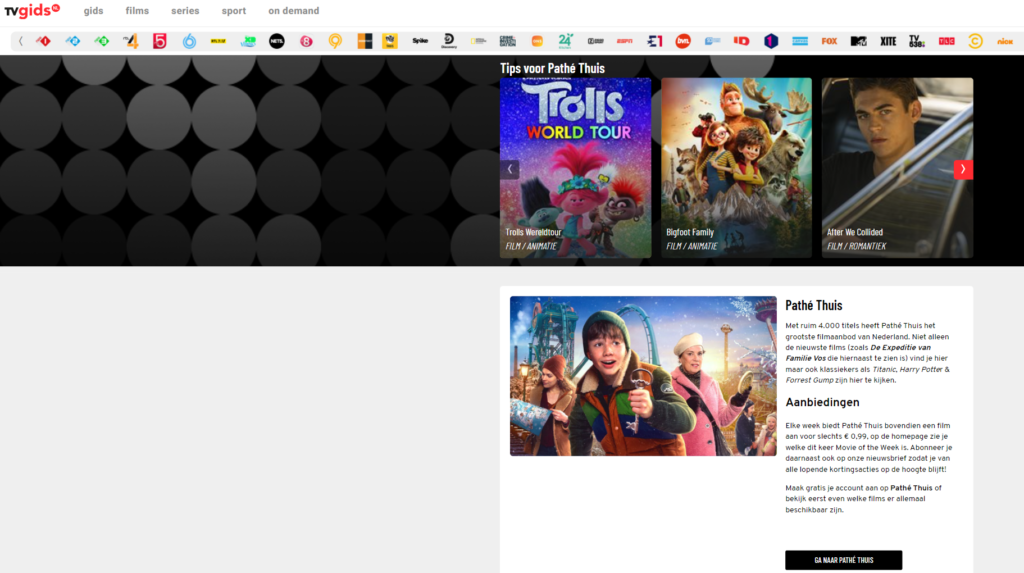Open the De Expeditie van Familie Vos image
1024x573 pixels.
coord(643,376)
